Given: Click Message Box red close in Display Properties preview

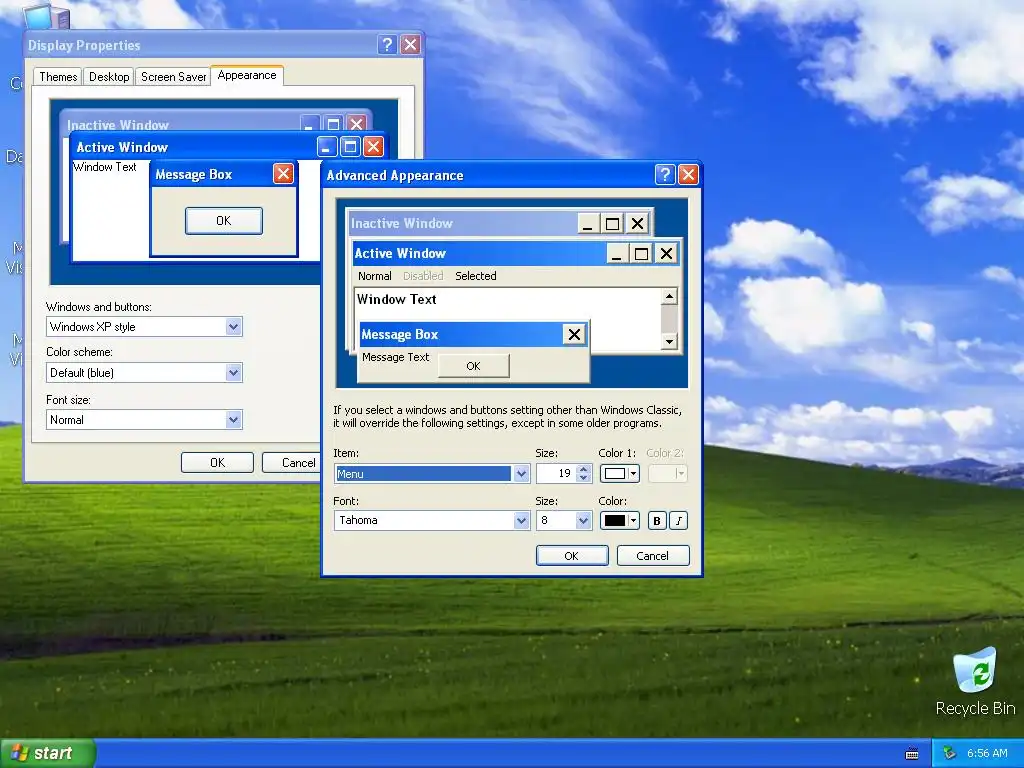Looking at the screenshot, I should tap(283, 174).
